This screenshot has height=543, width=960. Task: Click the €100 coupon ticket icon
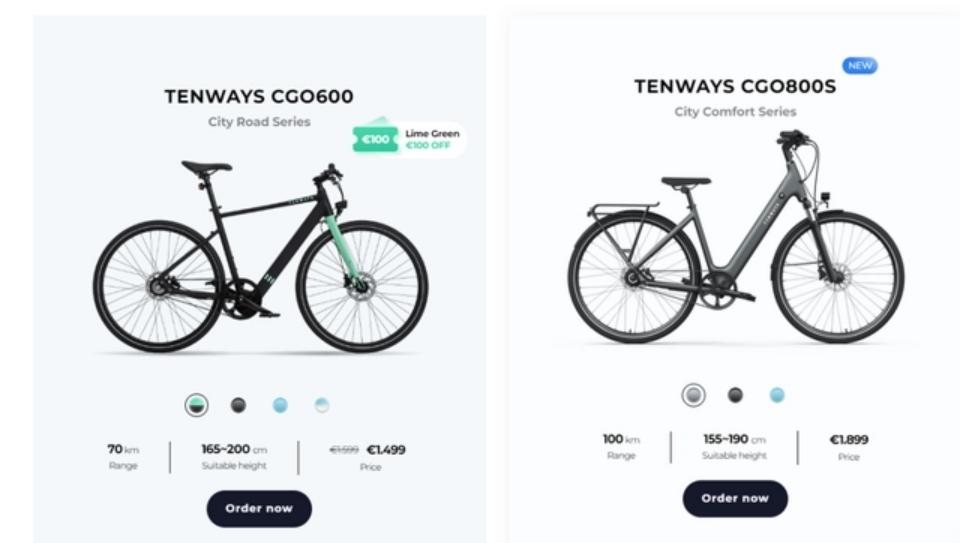[376, 139]
